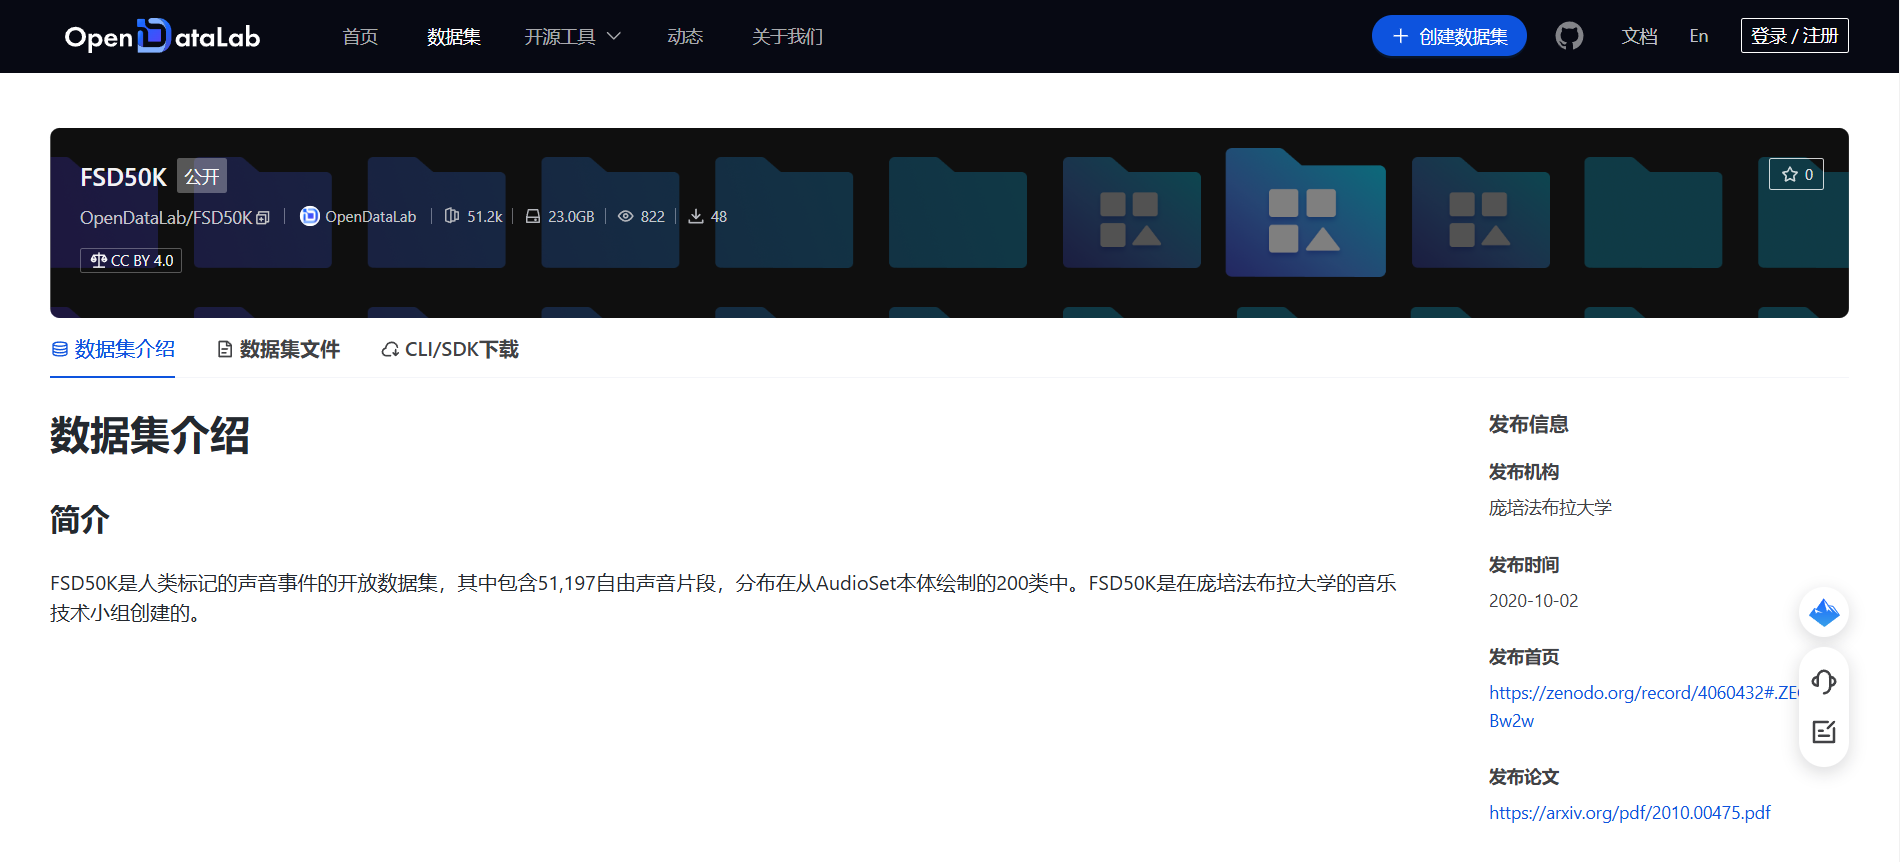
Task: Click the OpenDataLab publisher name
Action: (x=371, y=216)
